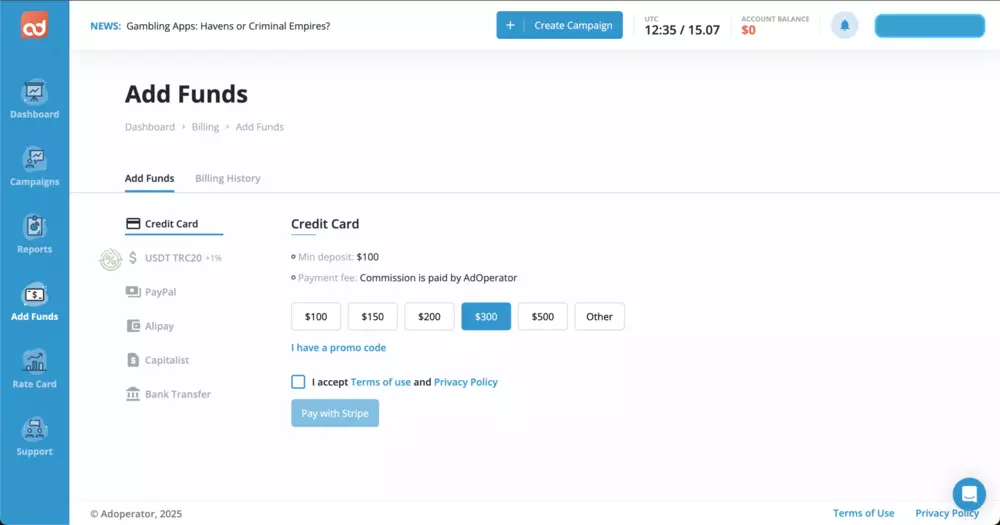Image resolution: width=1000 pixels, height=525 pixels.
Task: Choose Credit Card payment method
Action: (173, 224)
